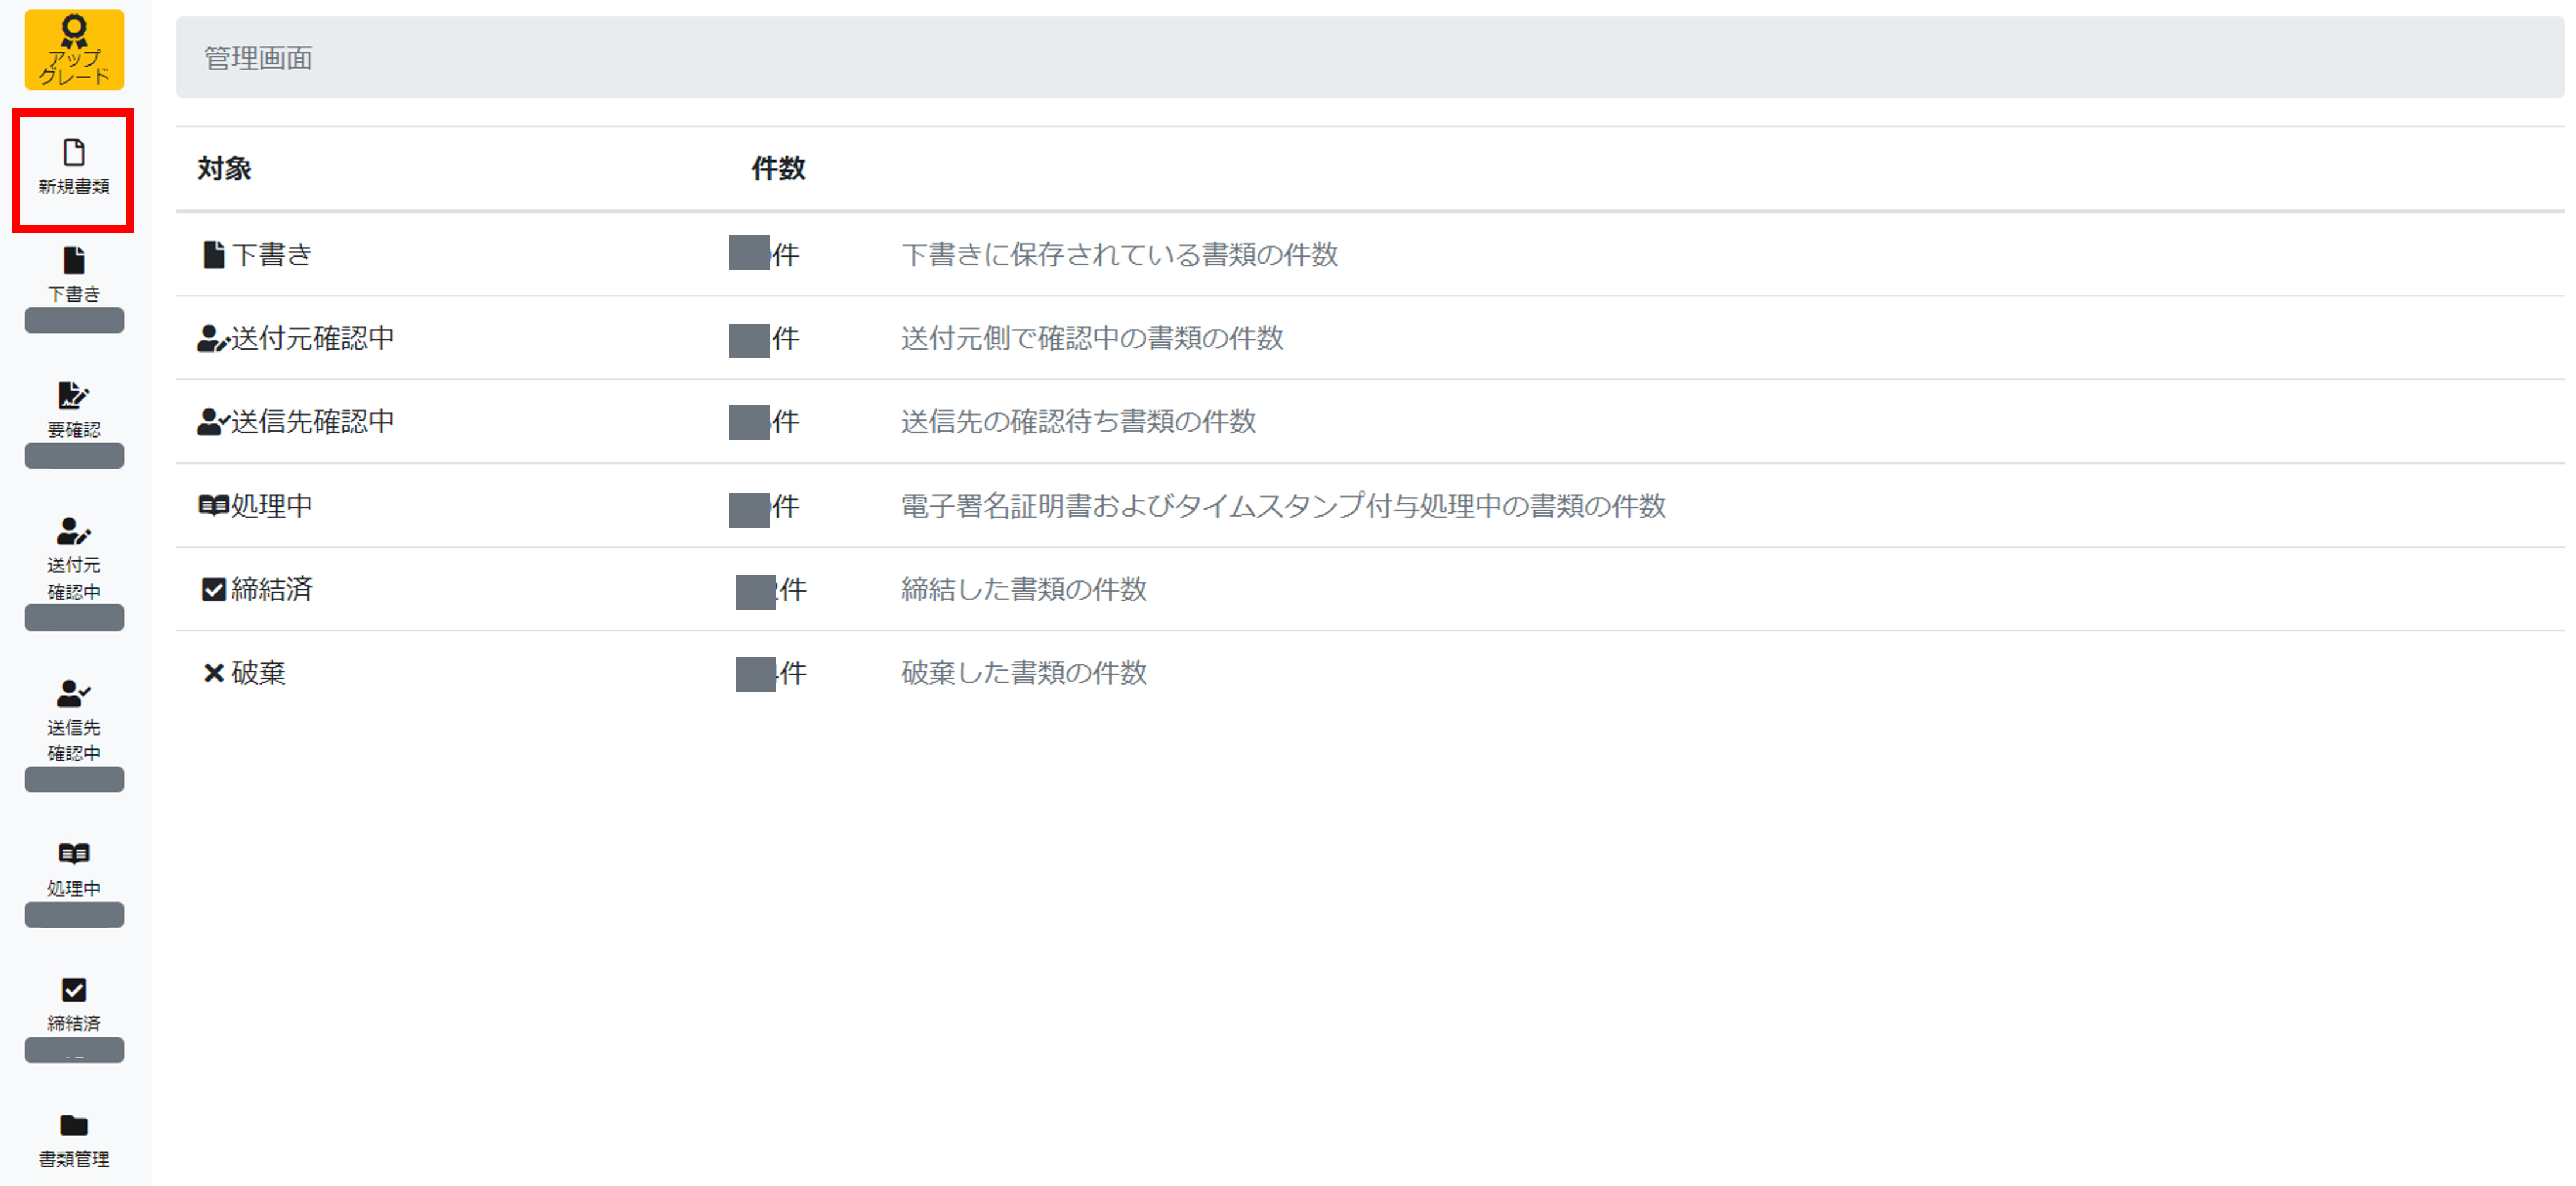Click the count value in the 下書き row
This screenshot has height=1186, width=2576.
764,254
